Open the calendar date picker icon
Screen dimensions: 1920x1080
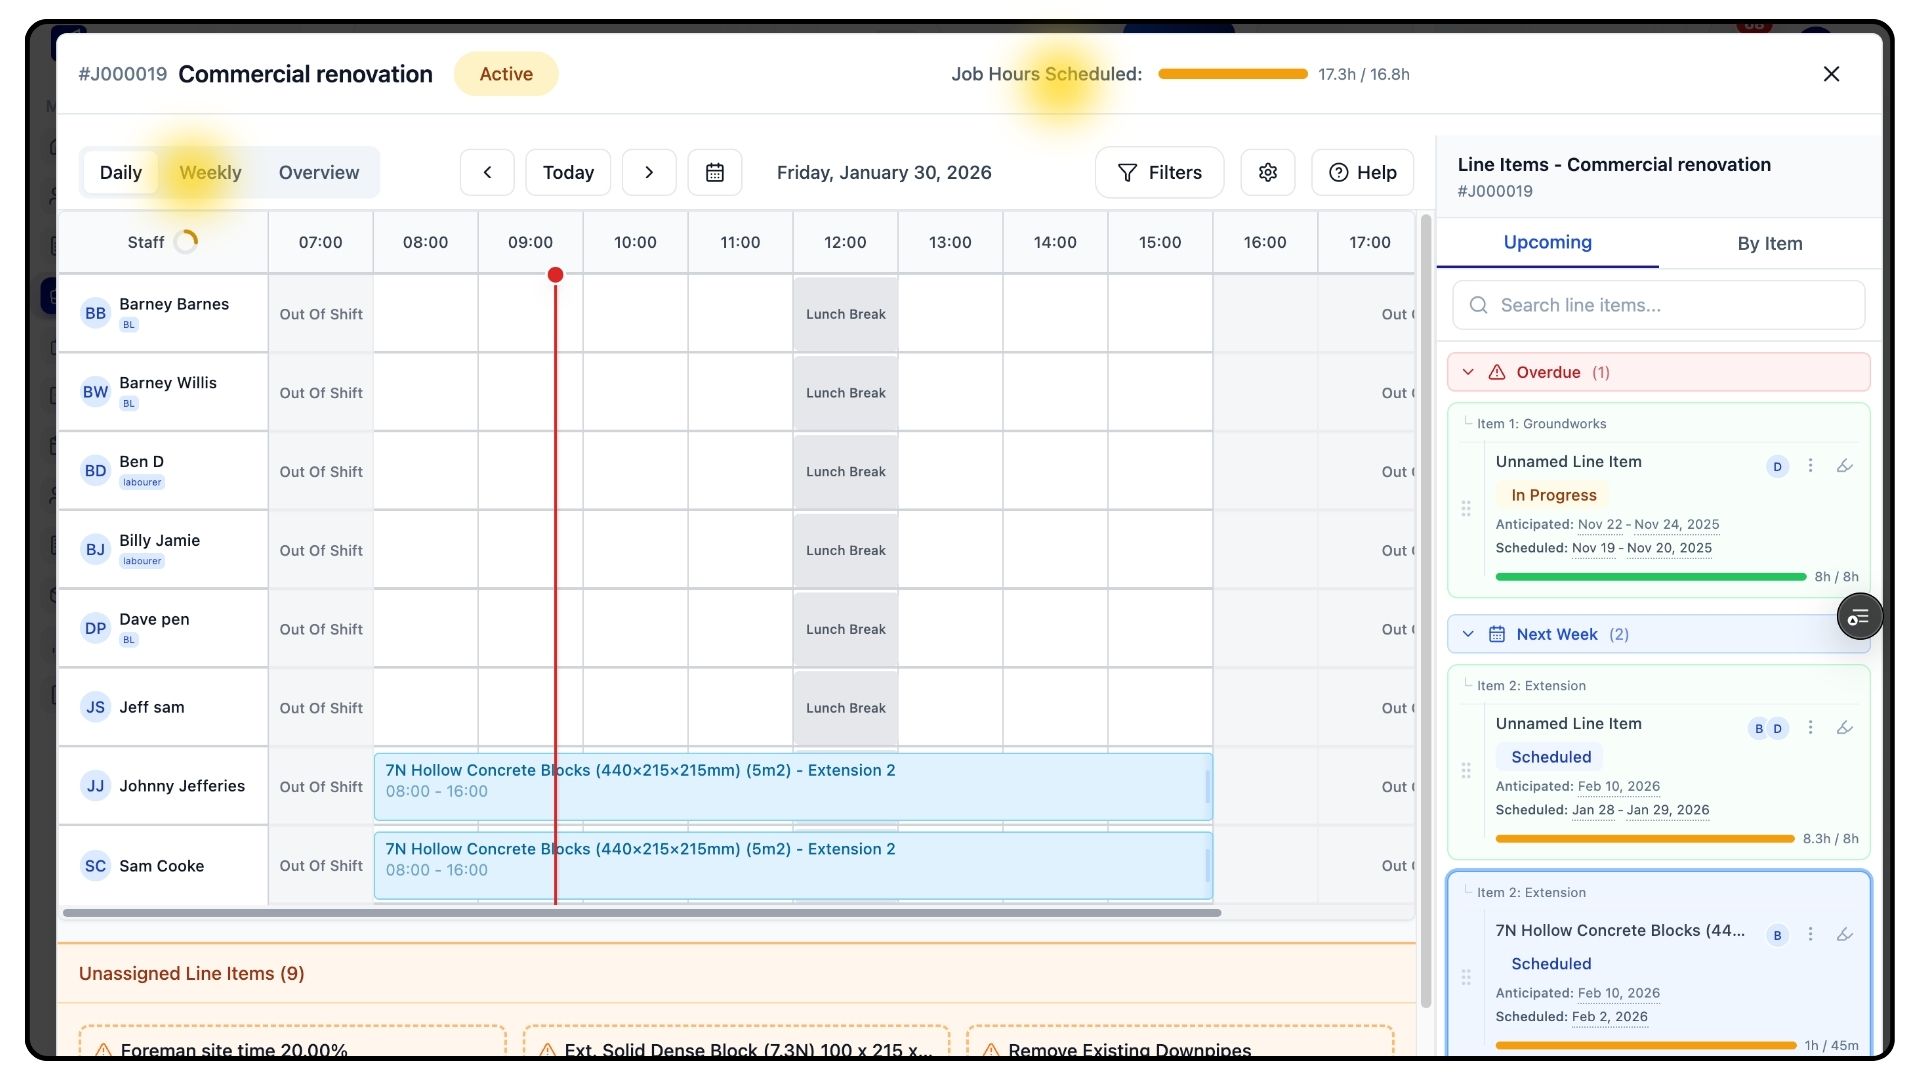coord(714,172)
